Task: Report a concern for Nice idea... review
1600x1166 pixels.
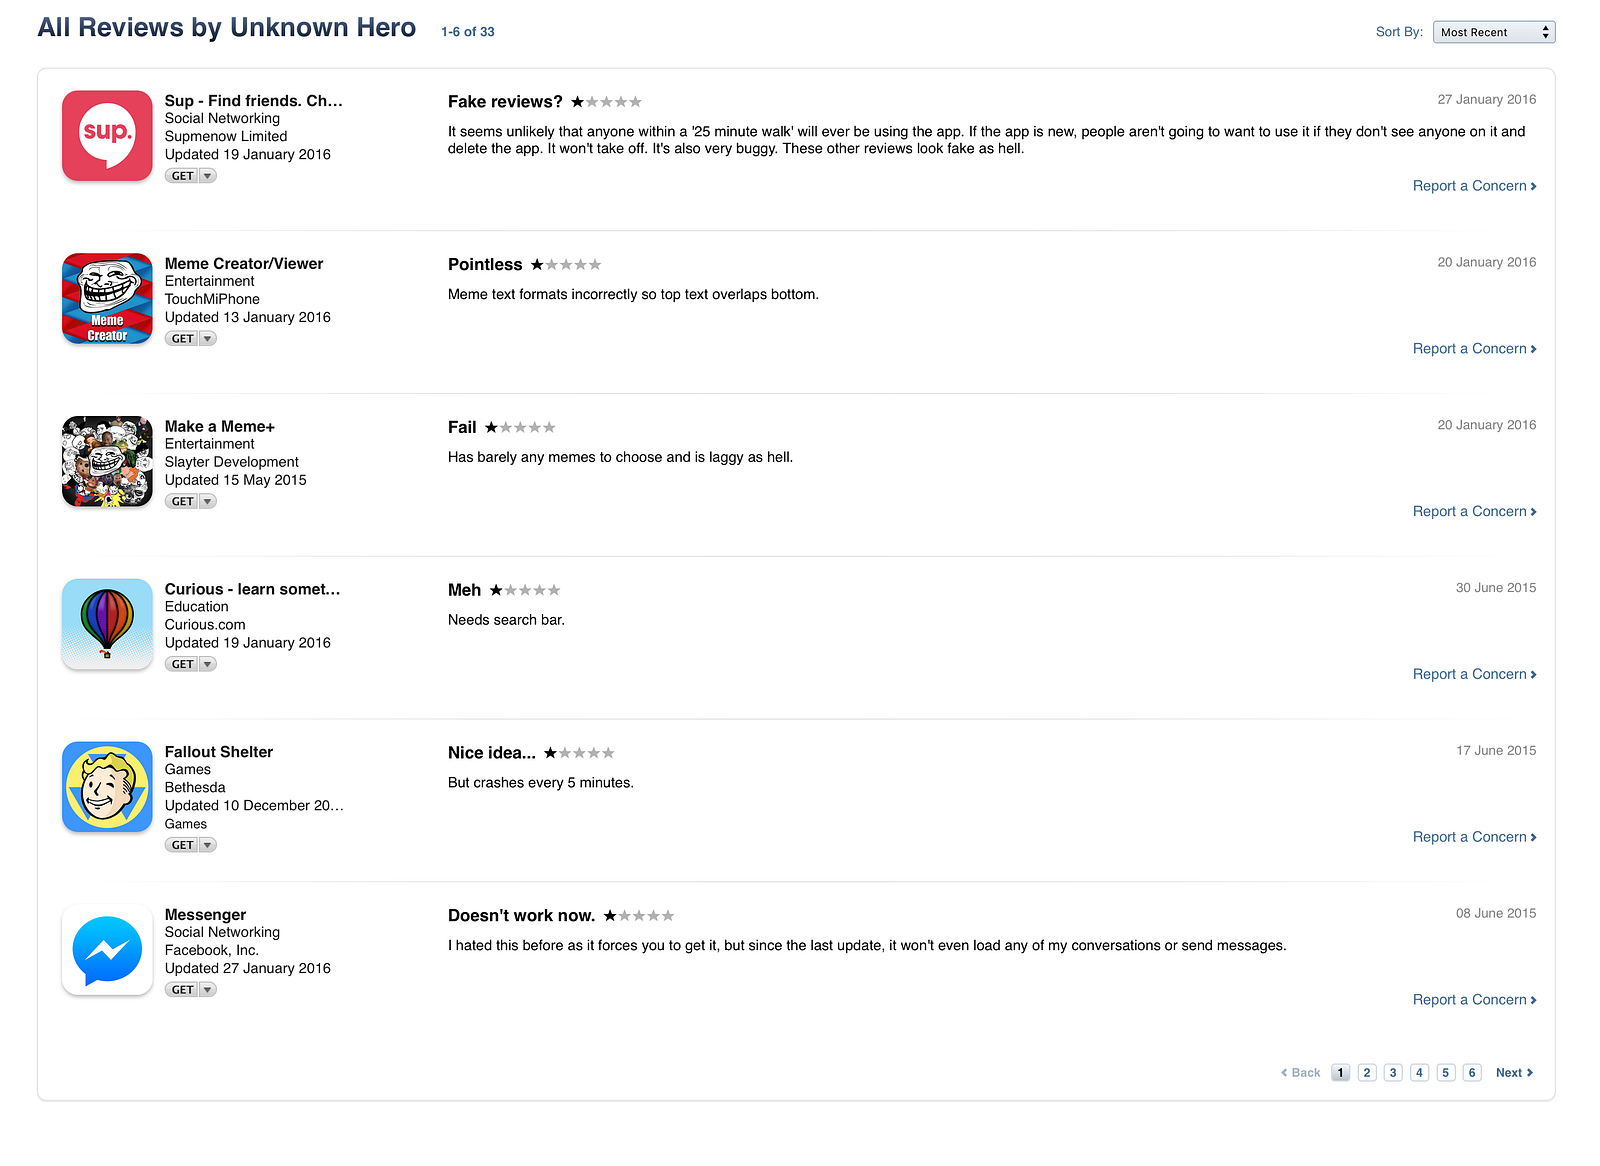Action: coord(1474,837)
